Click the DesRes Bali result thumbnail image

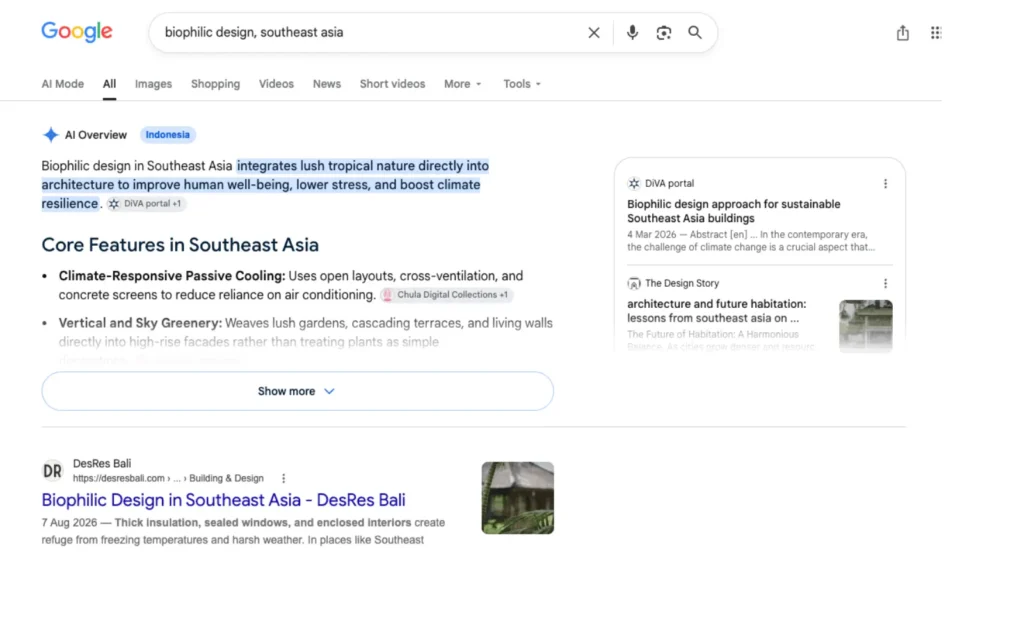[x=517, y=498]
